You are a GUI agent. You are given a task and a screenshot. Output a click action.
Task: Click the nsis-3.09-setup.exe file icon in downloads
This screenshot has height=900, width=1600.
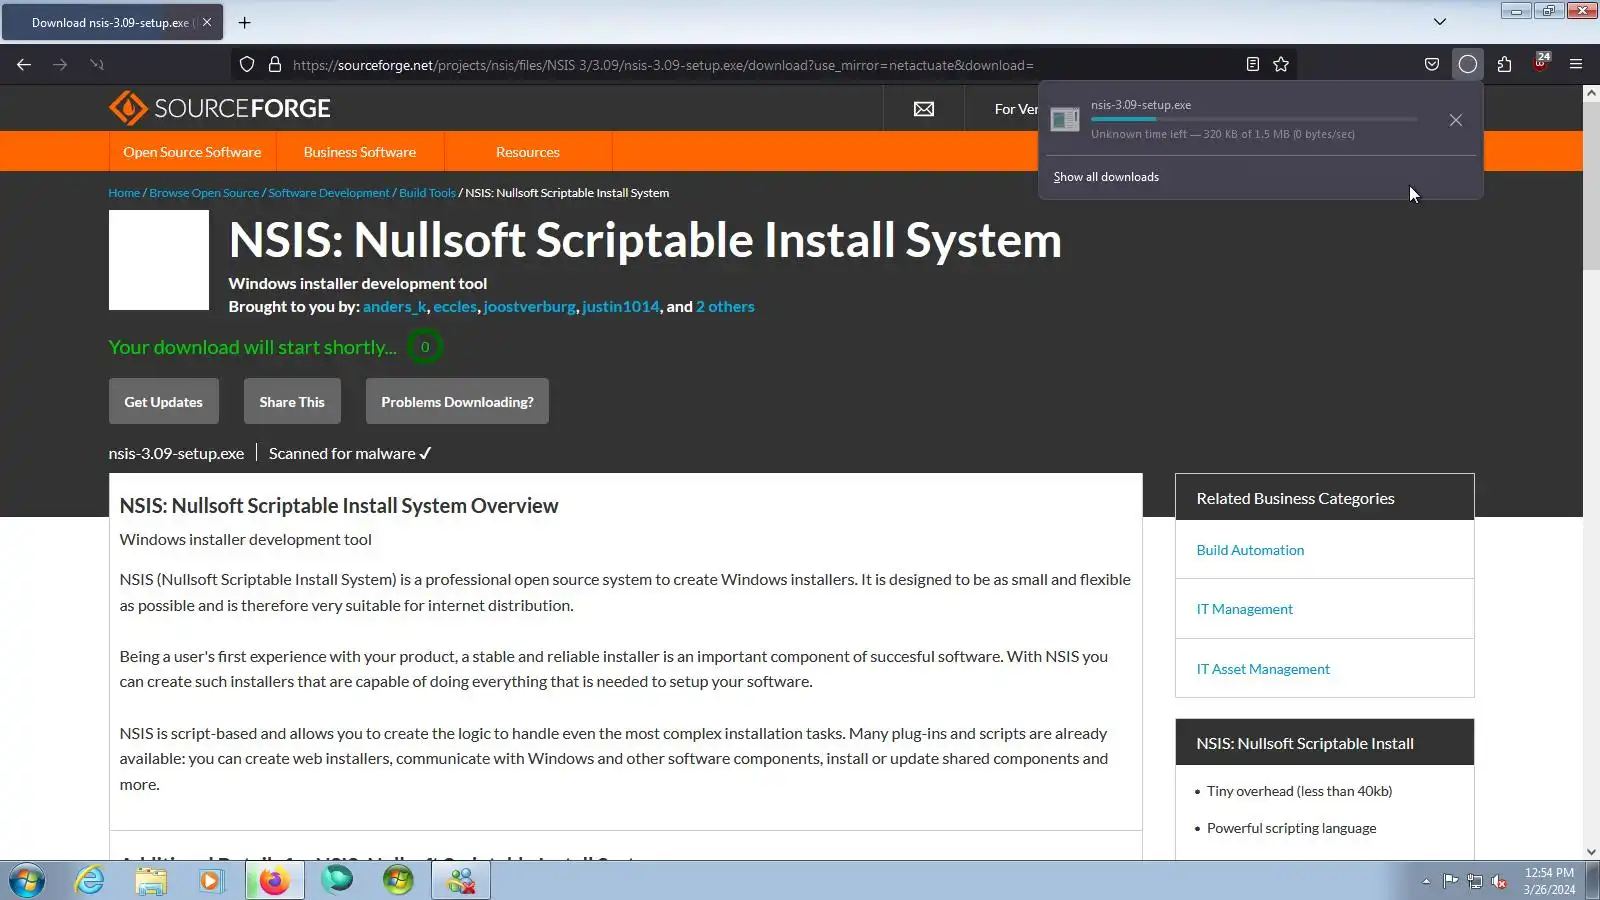[1065, 120]
